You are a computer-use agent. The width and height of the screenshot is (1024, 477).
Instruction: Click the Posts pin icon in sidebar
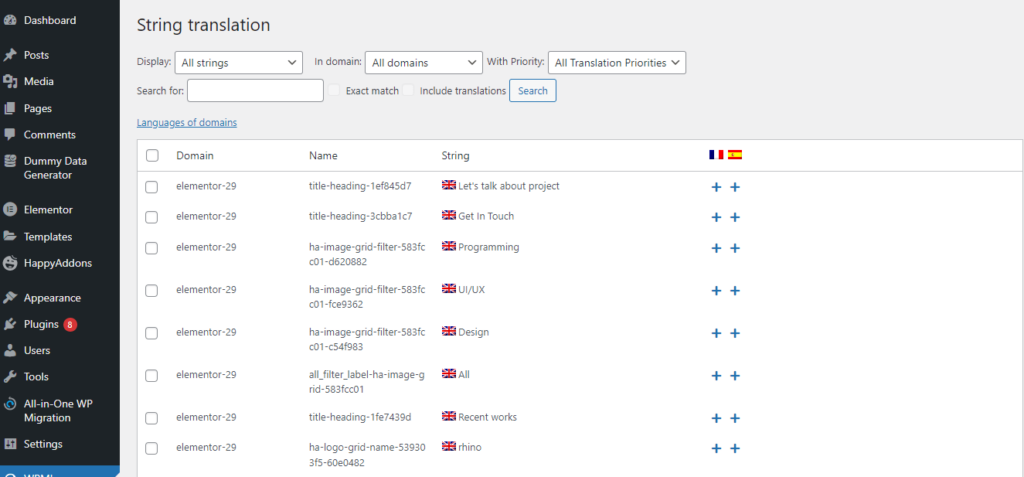pos(10,55)
